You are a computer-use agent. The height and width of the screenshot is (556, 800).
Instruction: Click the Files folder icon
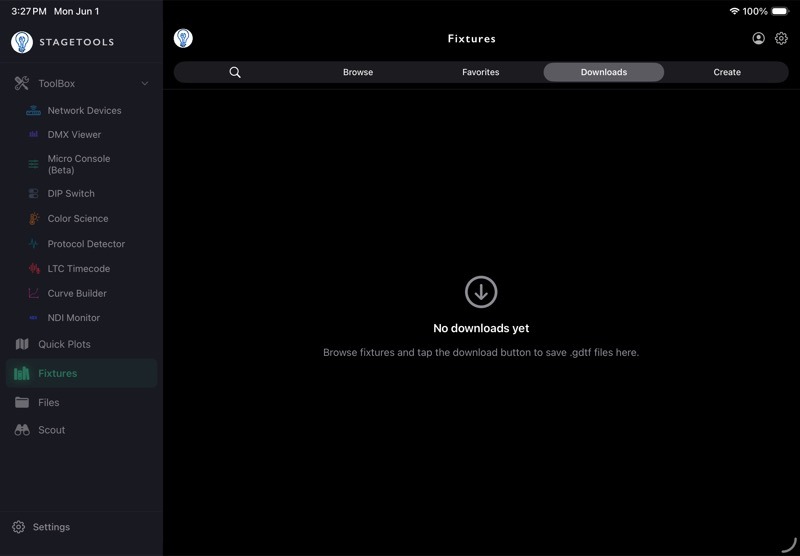click(x=22, y=402)
